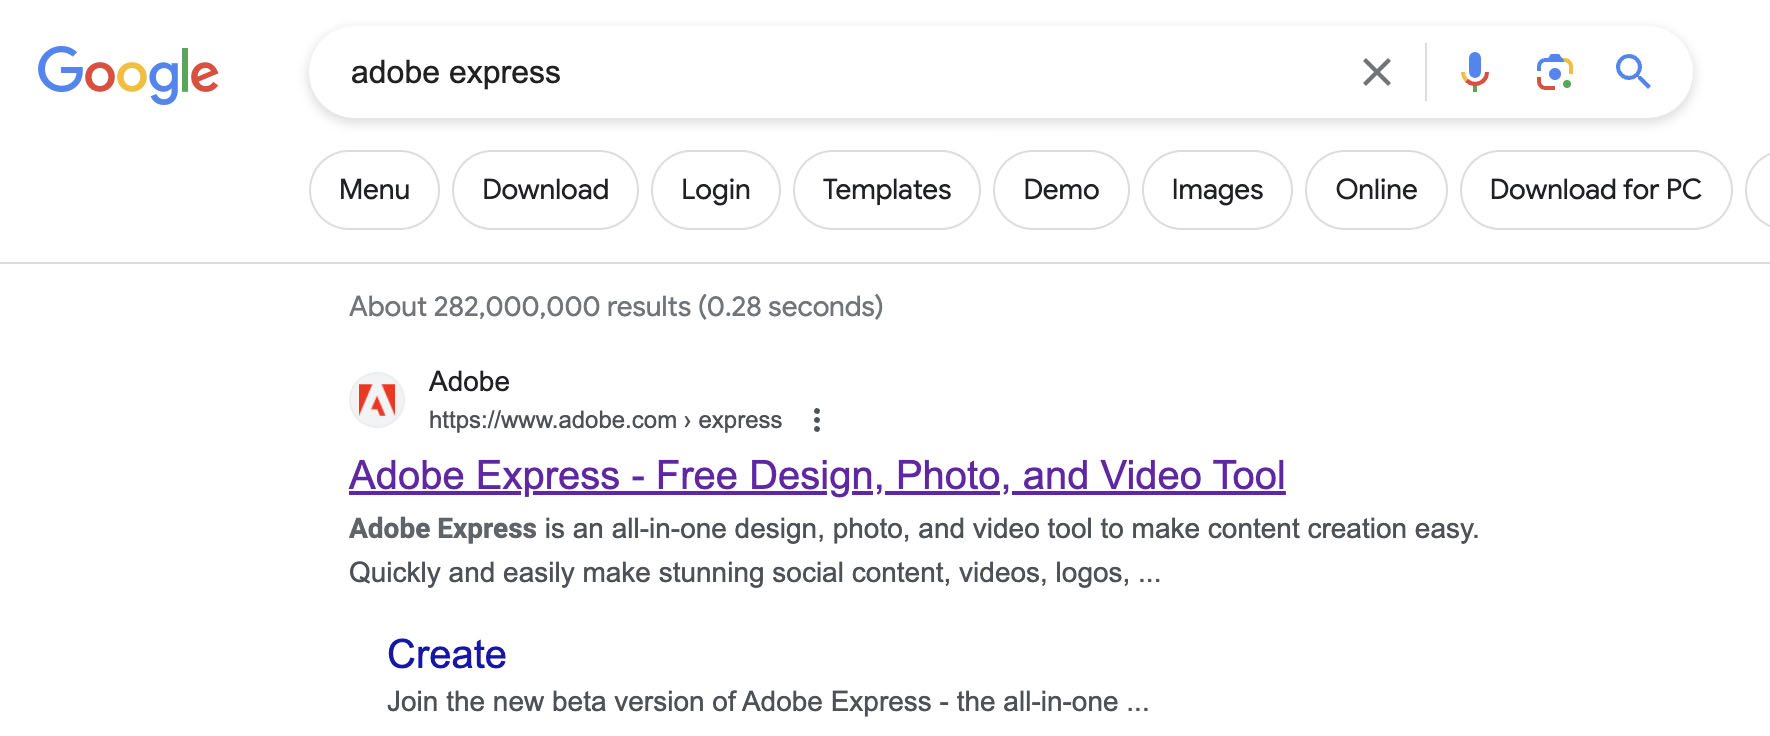Select the Images filter chip

[1217, 190]
